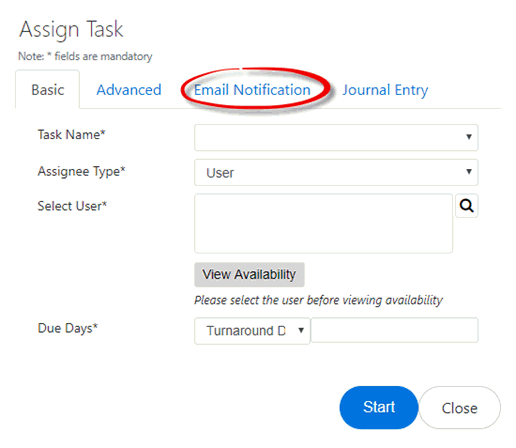Switch to the Basic tab
Screen dimensions: 516x448
pyautogui.click(x=48, y=90)
